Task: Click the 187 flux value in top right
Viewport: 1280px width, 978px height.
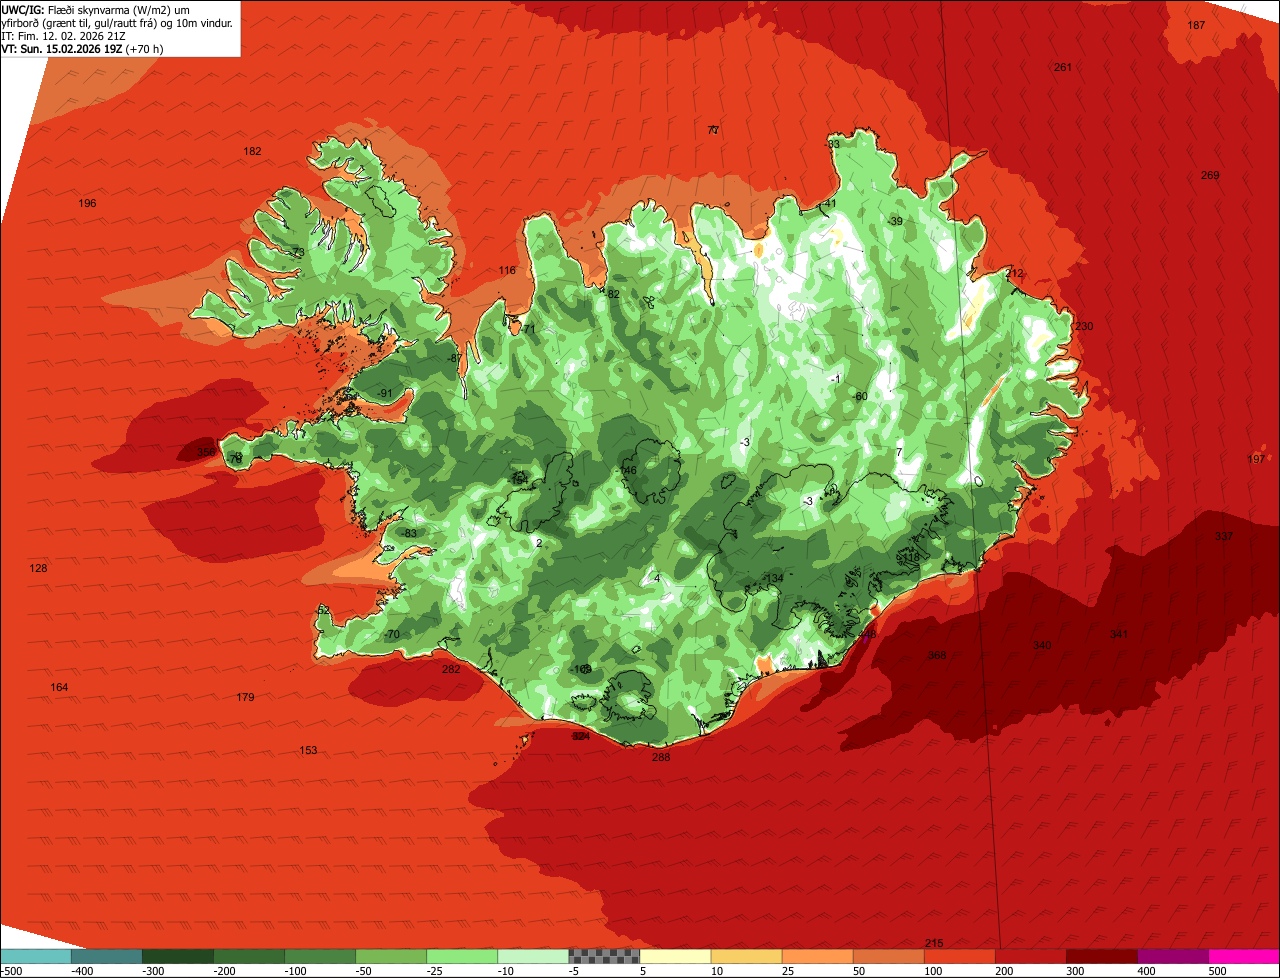Action: [x=1196, y=25]
